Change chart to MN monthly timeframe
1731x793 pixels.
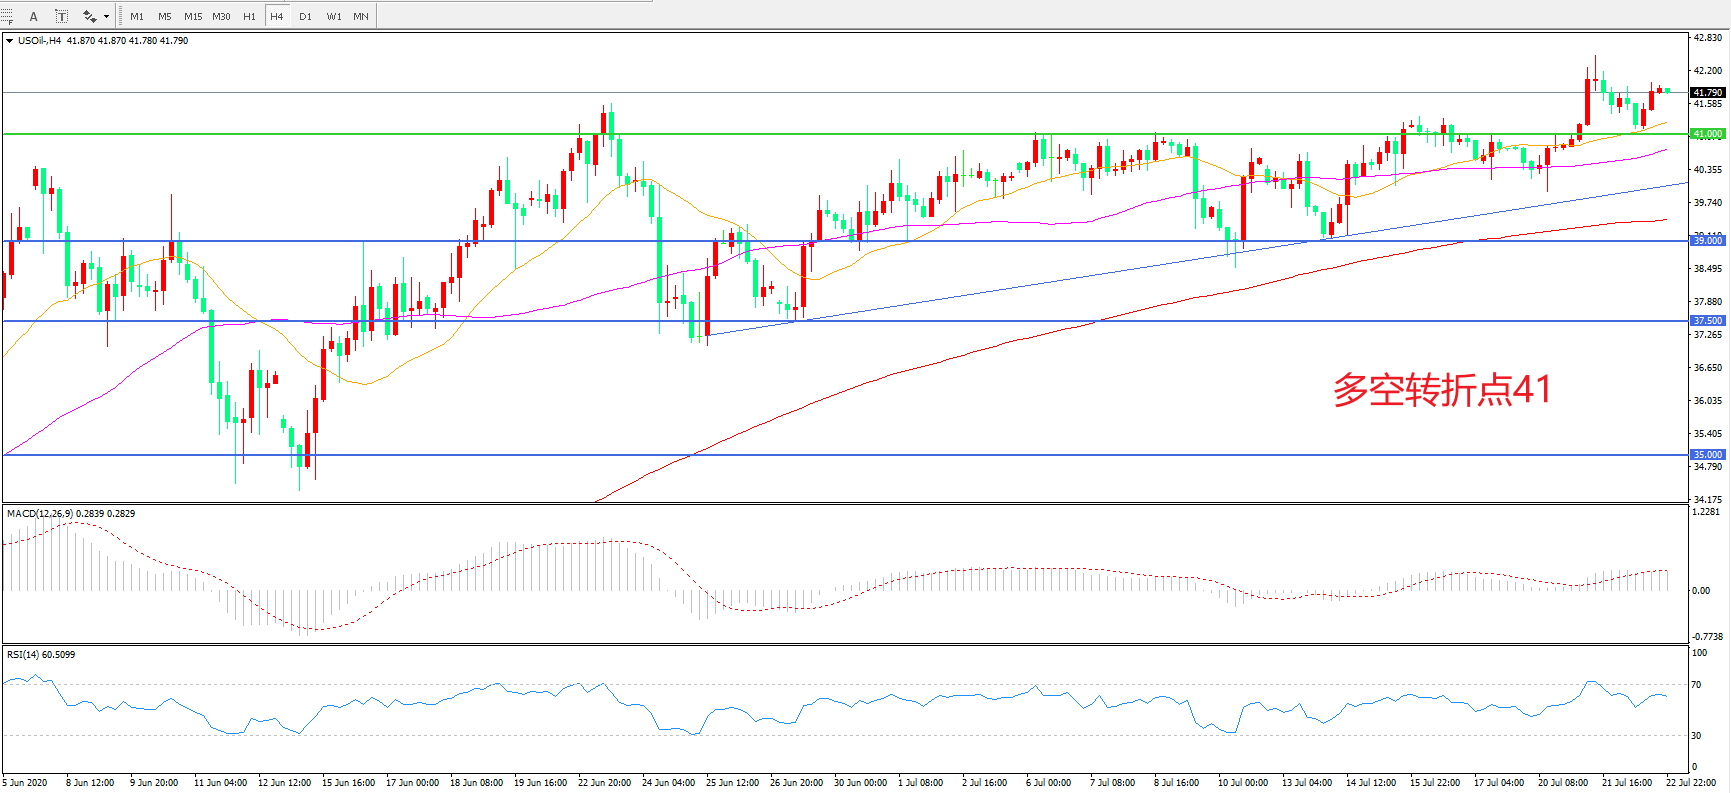point(361,16)
